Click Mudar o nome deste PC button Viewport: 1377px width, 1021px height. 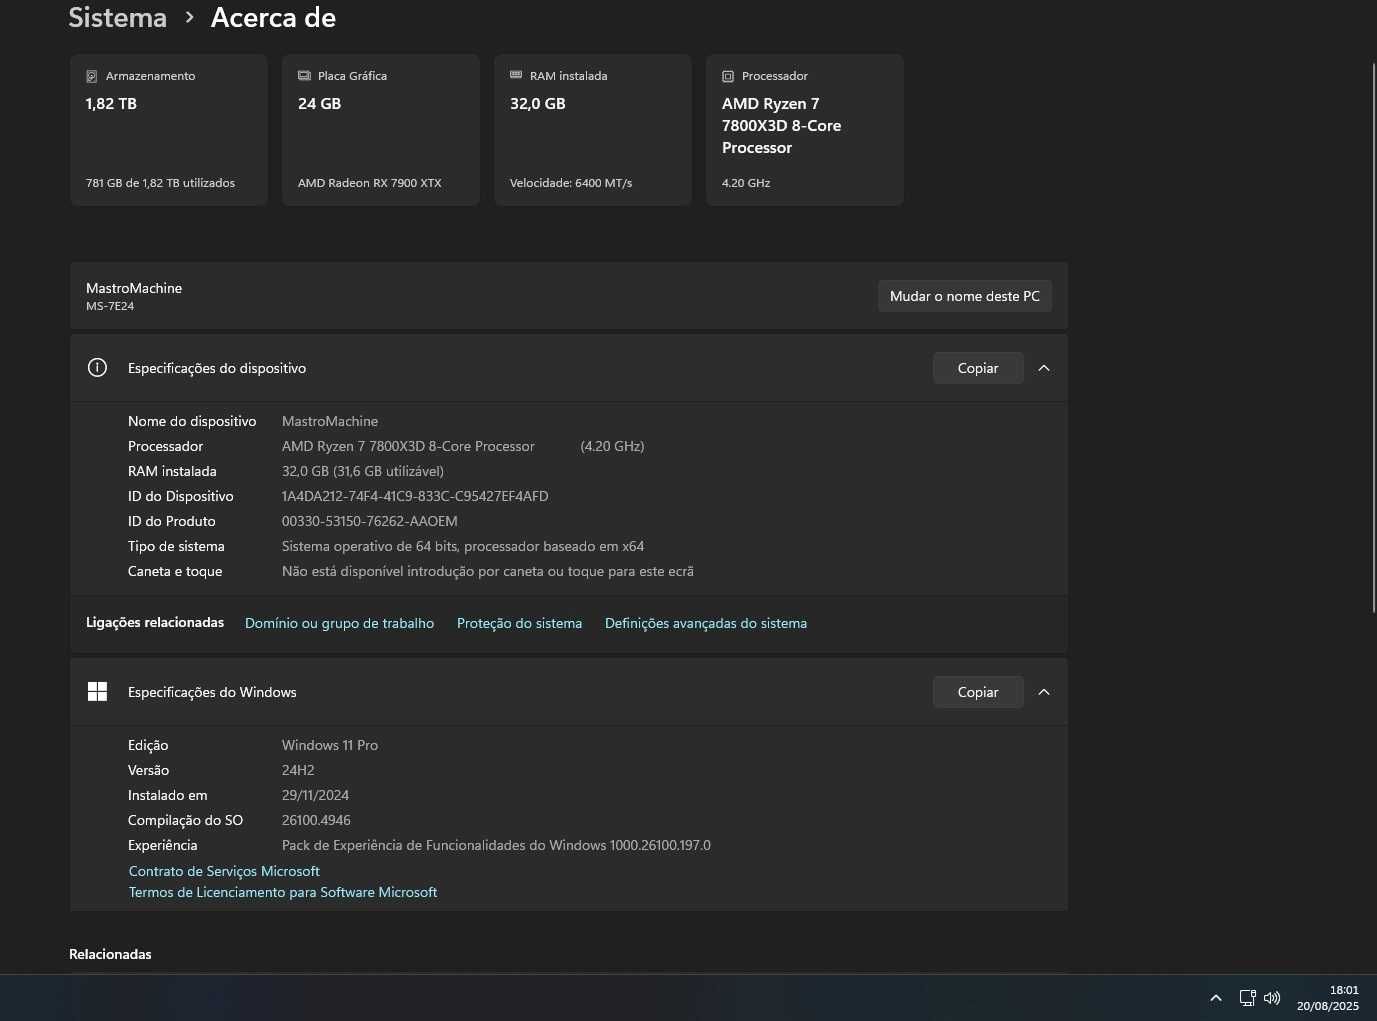pyautogui.click(x=965, y=296)
